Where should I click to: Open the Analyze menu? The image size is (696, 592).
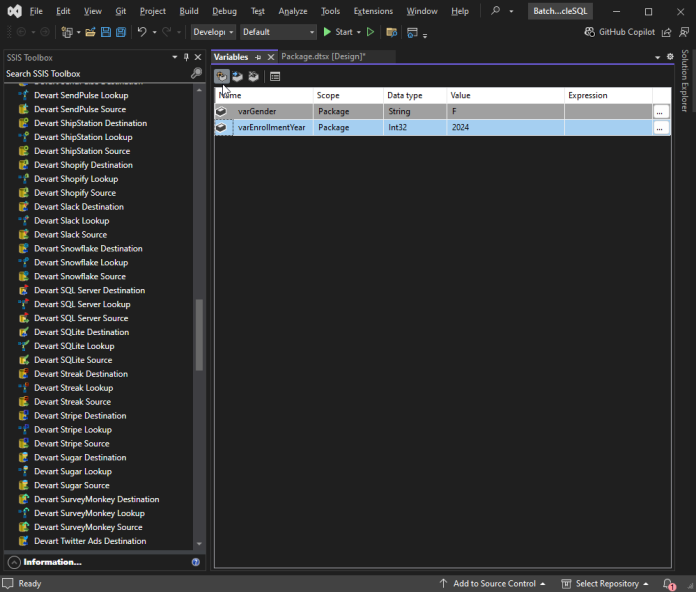293,11
